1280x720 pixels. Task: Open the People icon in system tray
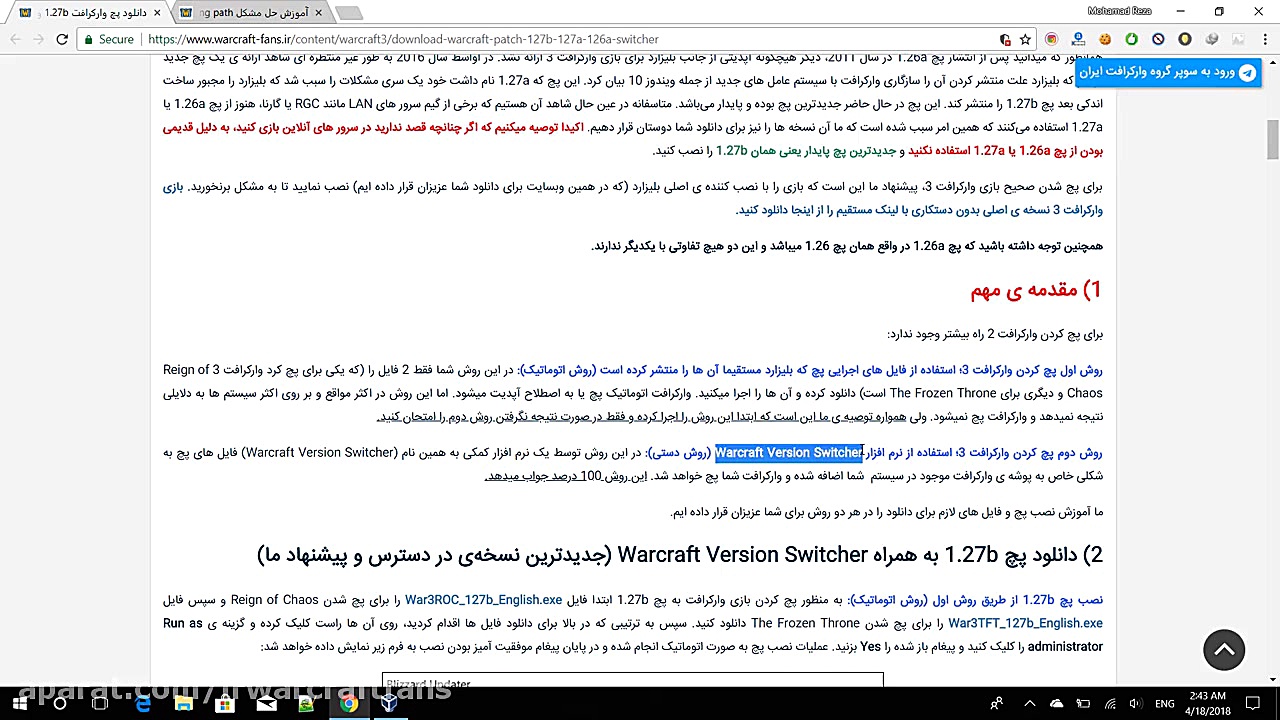pos(996,703)
